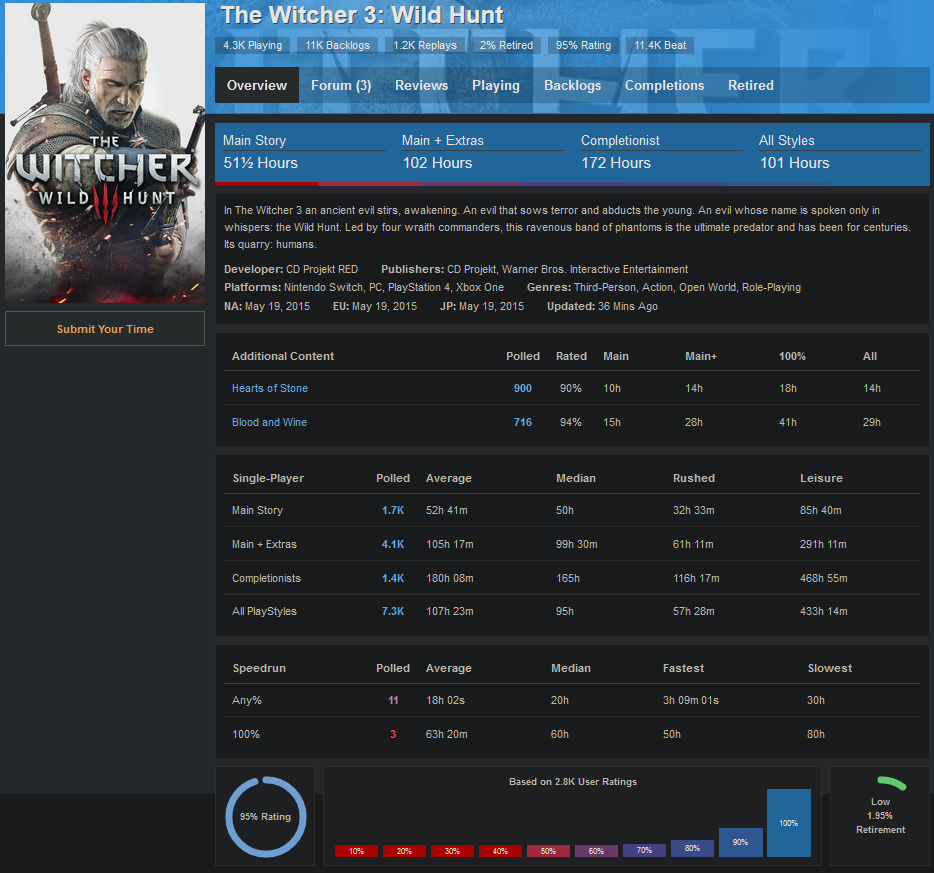934x873 pixels.
Task: Click the 2% Retired badge
Action: (x=506, y=45)
